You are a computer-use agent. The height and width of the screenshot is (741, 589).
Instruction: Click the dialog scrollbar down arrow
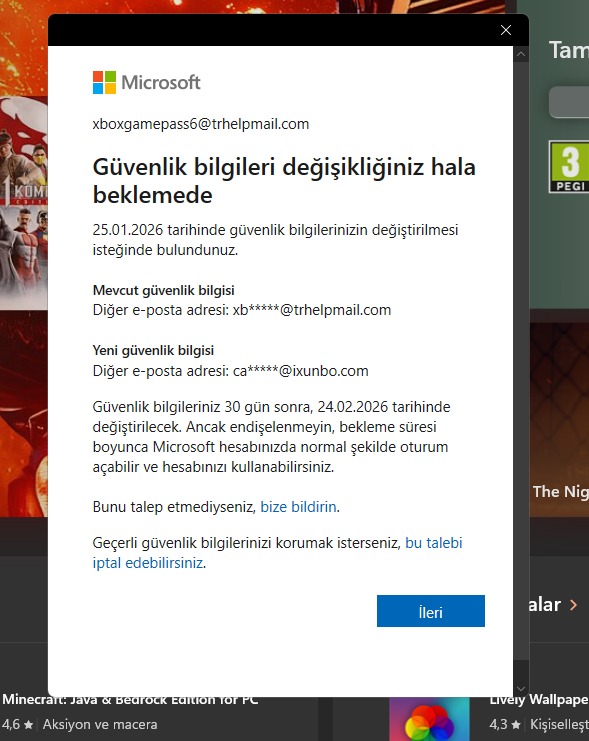521,689
